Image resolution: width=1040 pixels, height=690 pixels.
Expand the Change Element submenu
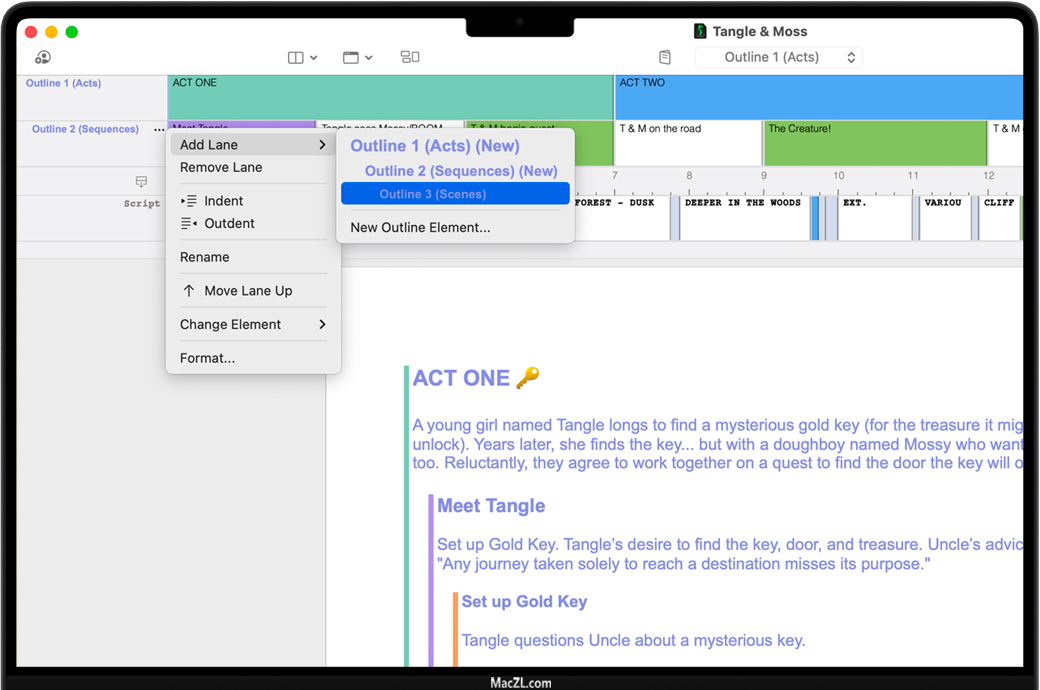click(252, 325)
